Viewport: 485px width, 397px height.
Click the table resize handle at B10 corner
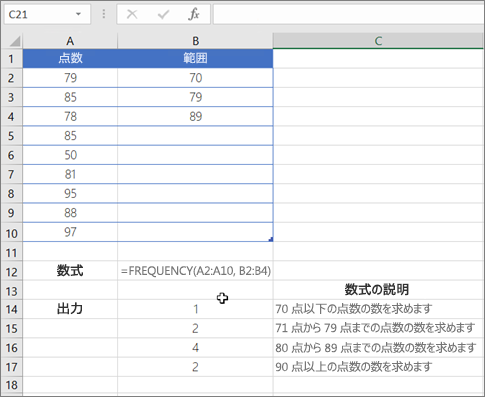pyautogui.click(x=271, y=239)
